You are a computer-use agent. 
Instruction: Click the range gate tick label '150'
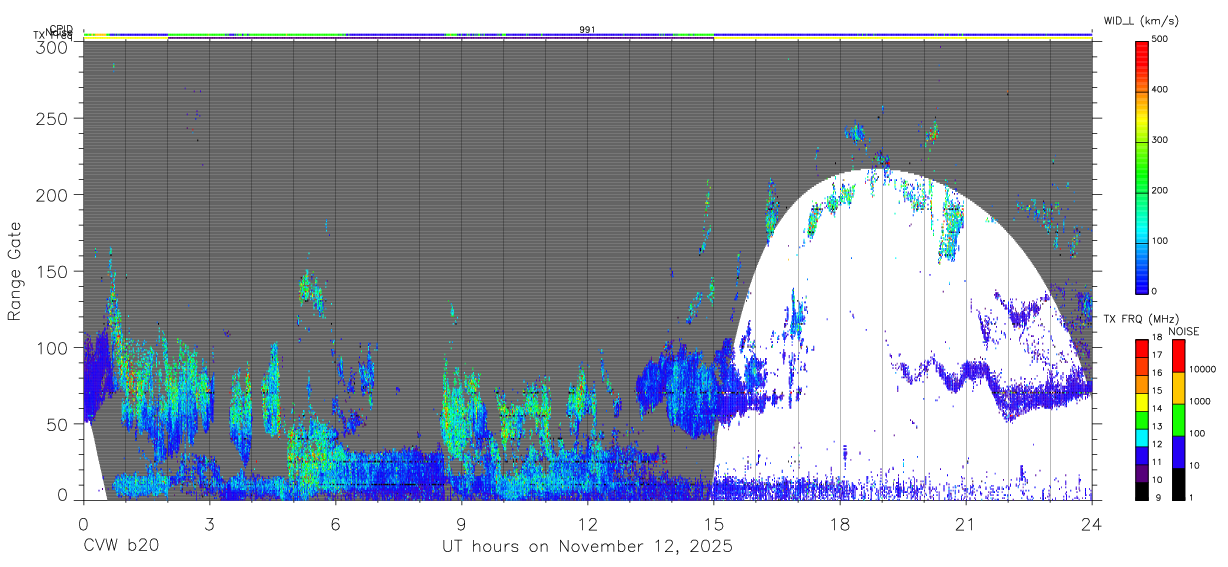click(53, 271)
